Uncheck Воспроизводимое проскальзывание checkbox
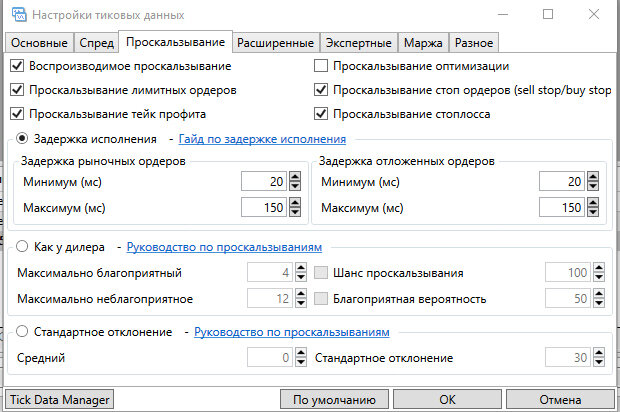Screen dimensions: 620x412 [x=17, y=66]
